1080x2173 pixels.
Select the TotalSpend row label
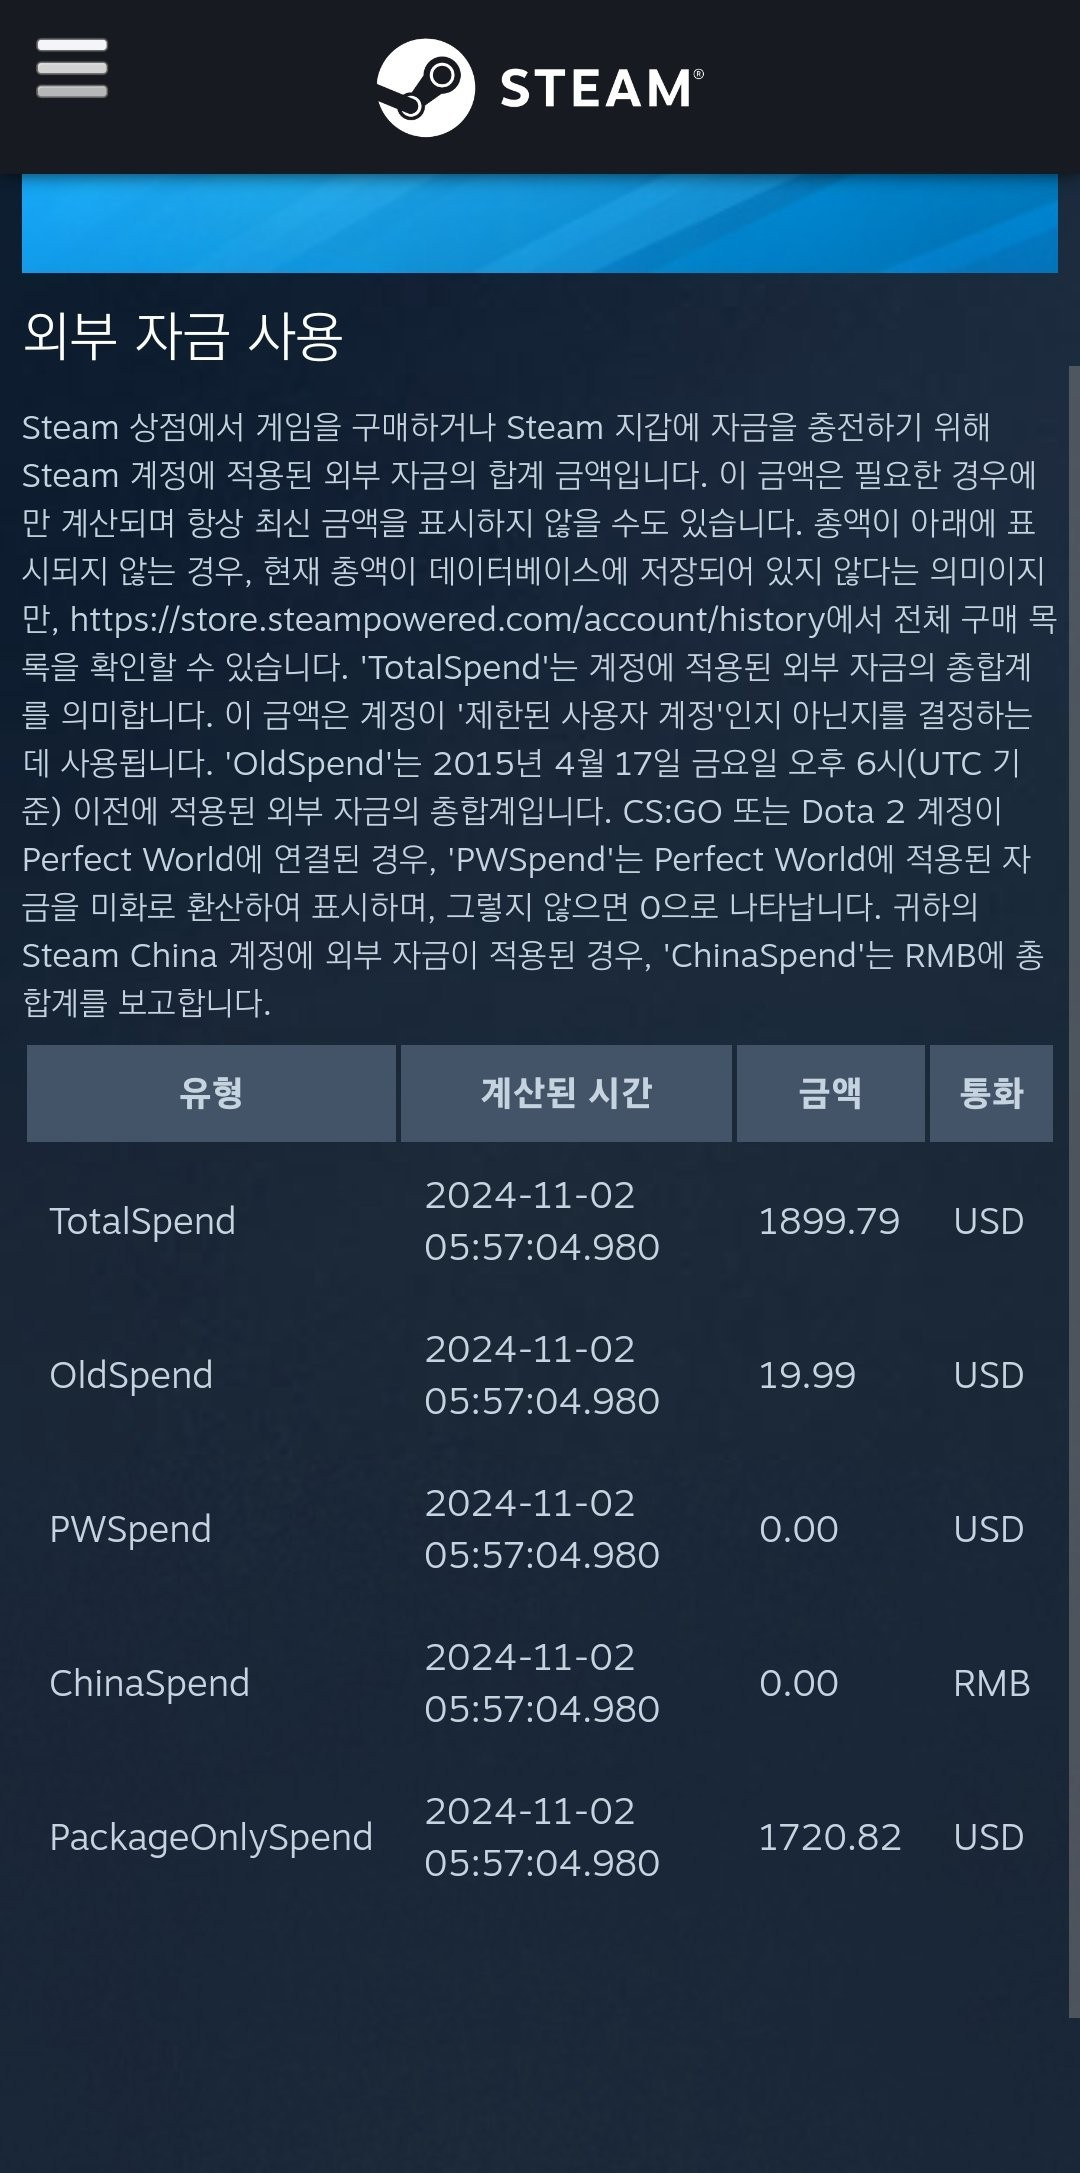[143, 1221]
